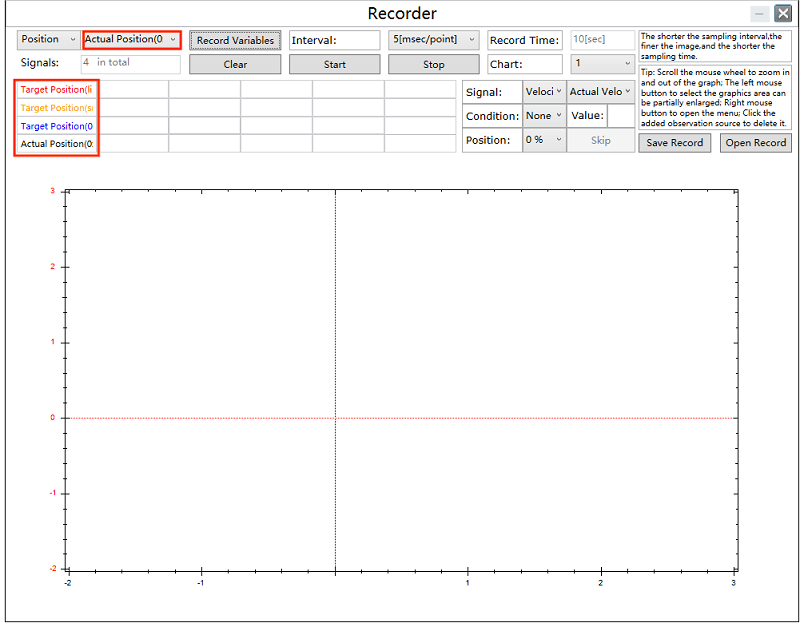The width and height of the screenshot is (800, 623).
Task: Select the red Target Position signal entry
Action: click(x=56, y=89)
